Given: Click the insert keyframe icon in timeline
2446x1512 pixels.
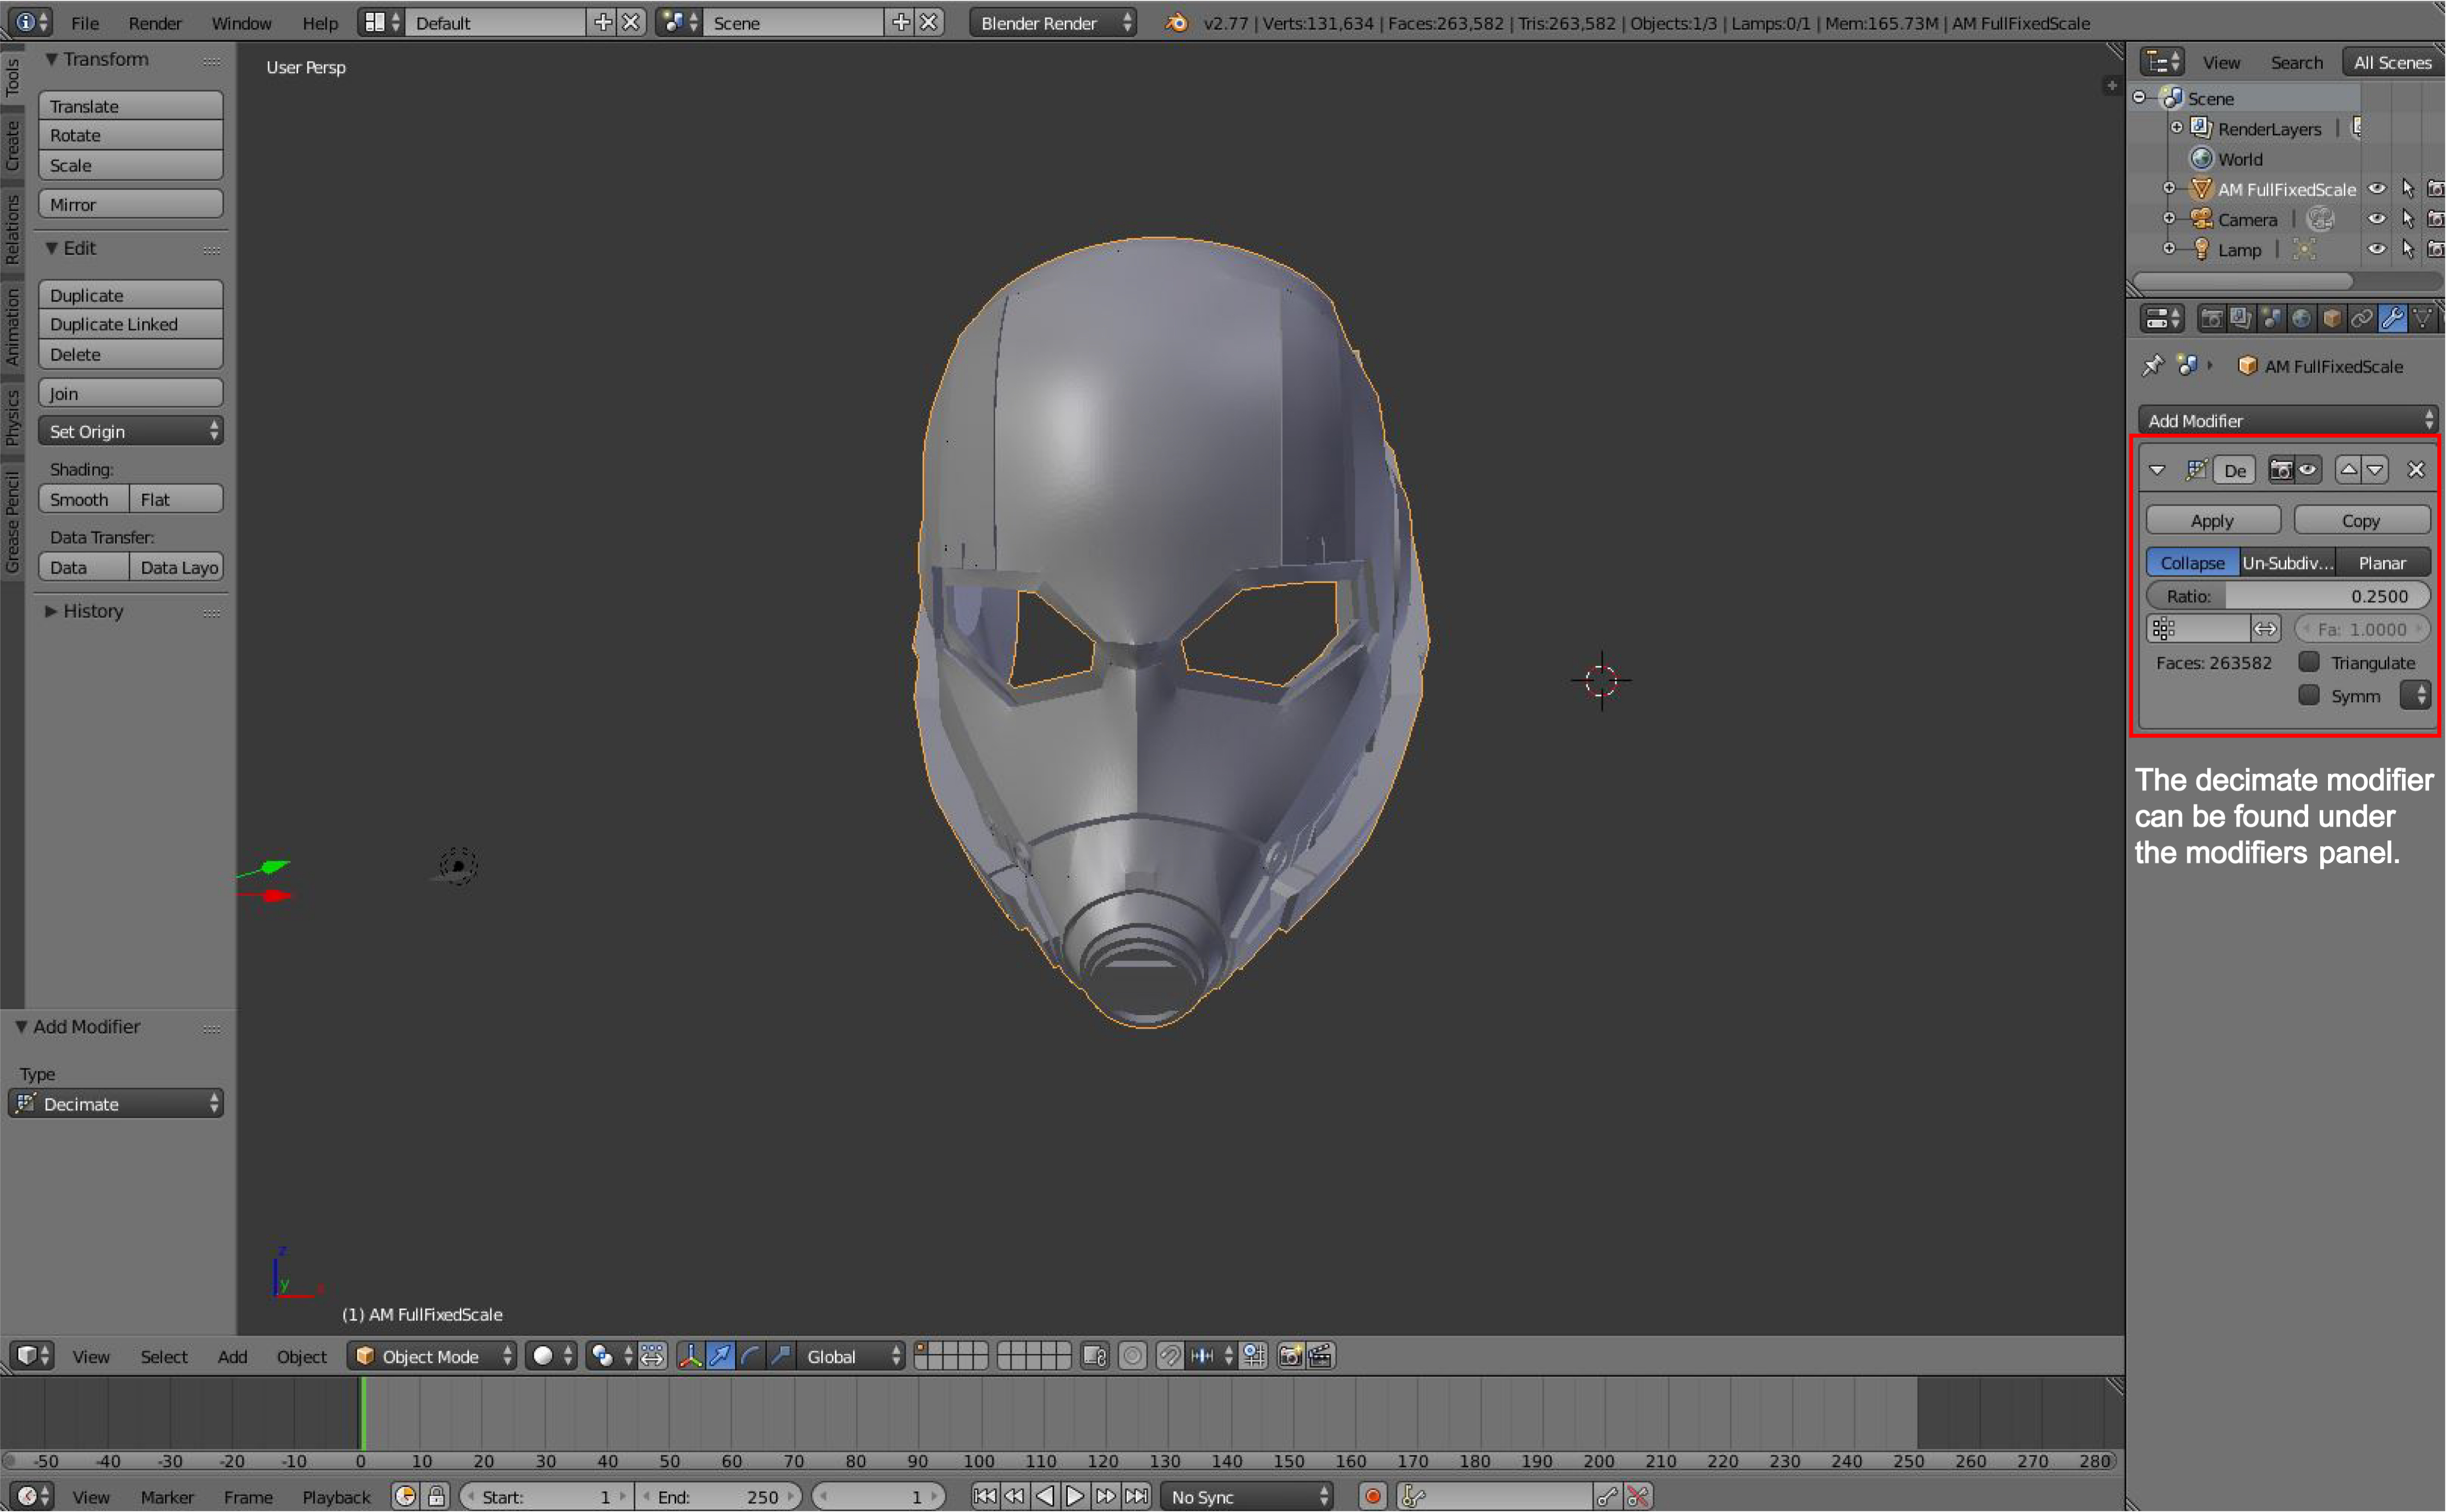Looking at the screenshot, I should [x=1607, y=1496].
